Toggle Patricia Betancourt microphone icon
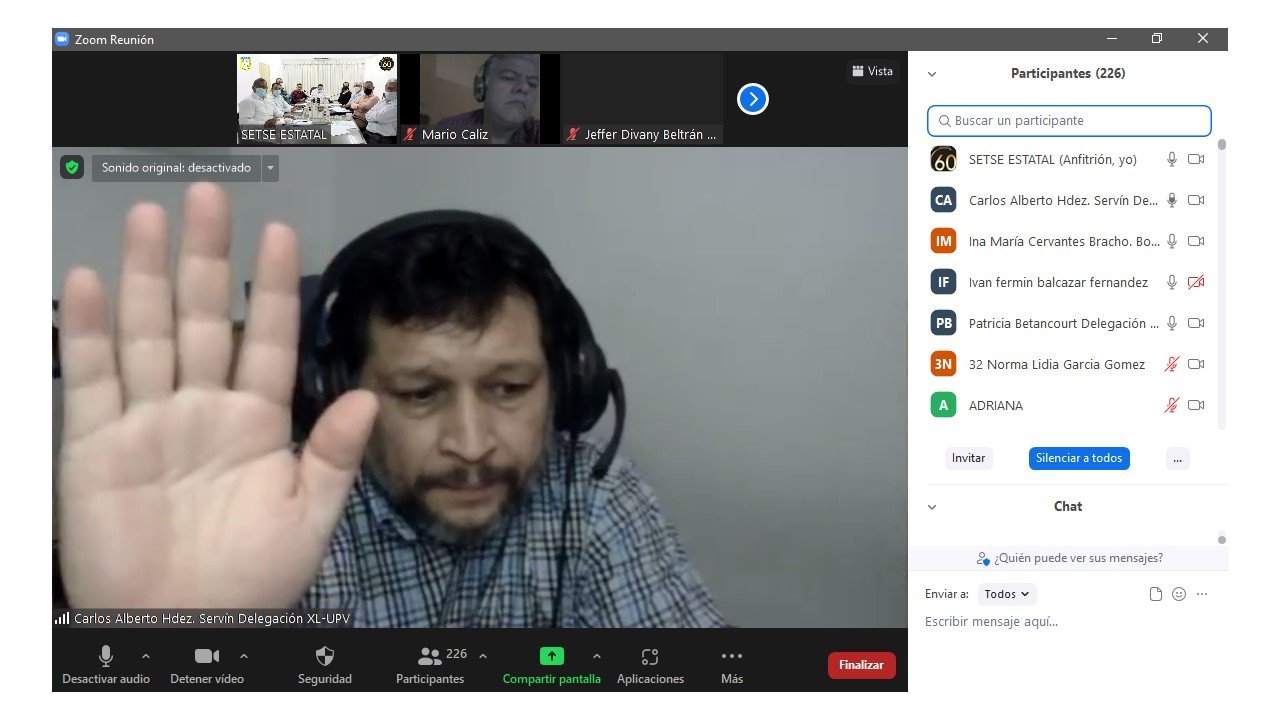The height and width of the screenshot is (720, 1280). coord(1172,323)
